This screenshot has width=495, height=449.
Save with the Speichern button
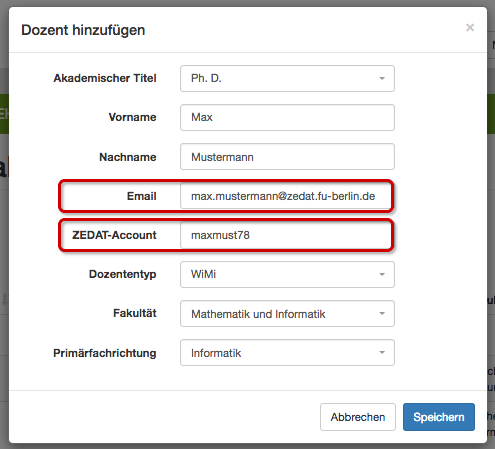tap(439, 417)
